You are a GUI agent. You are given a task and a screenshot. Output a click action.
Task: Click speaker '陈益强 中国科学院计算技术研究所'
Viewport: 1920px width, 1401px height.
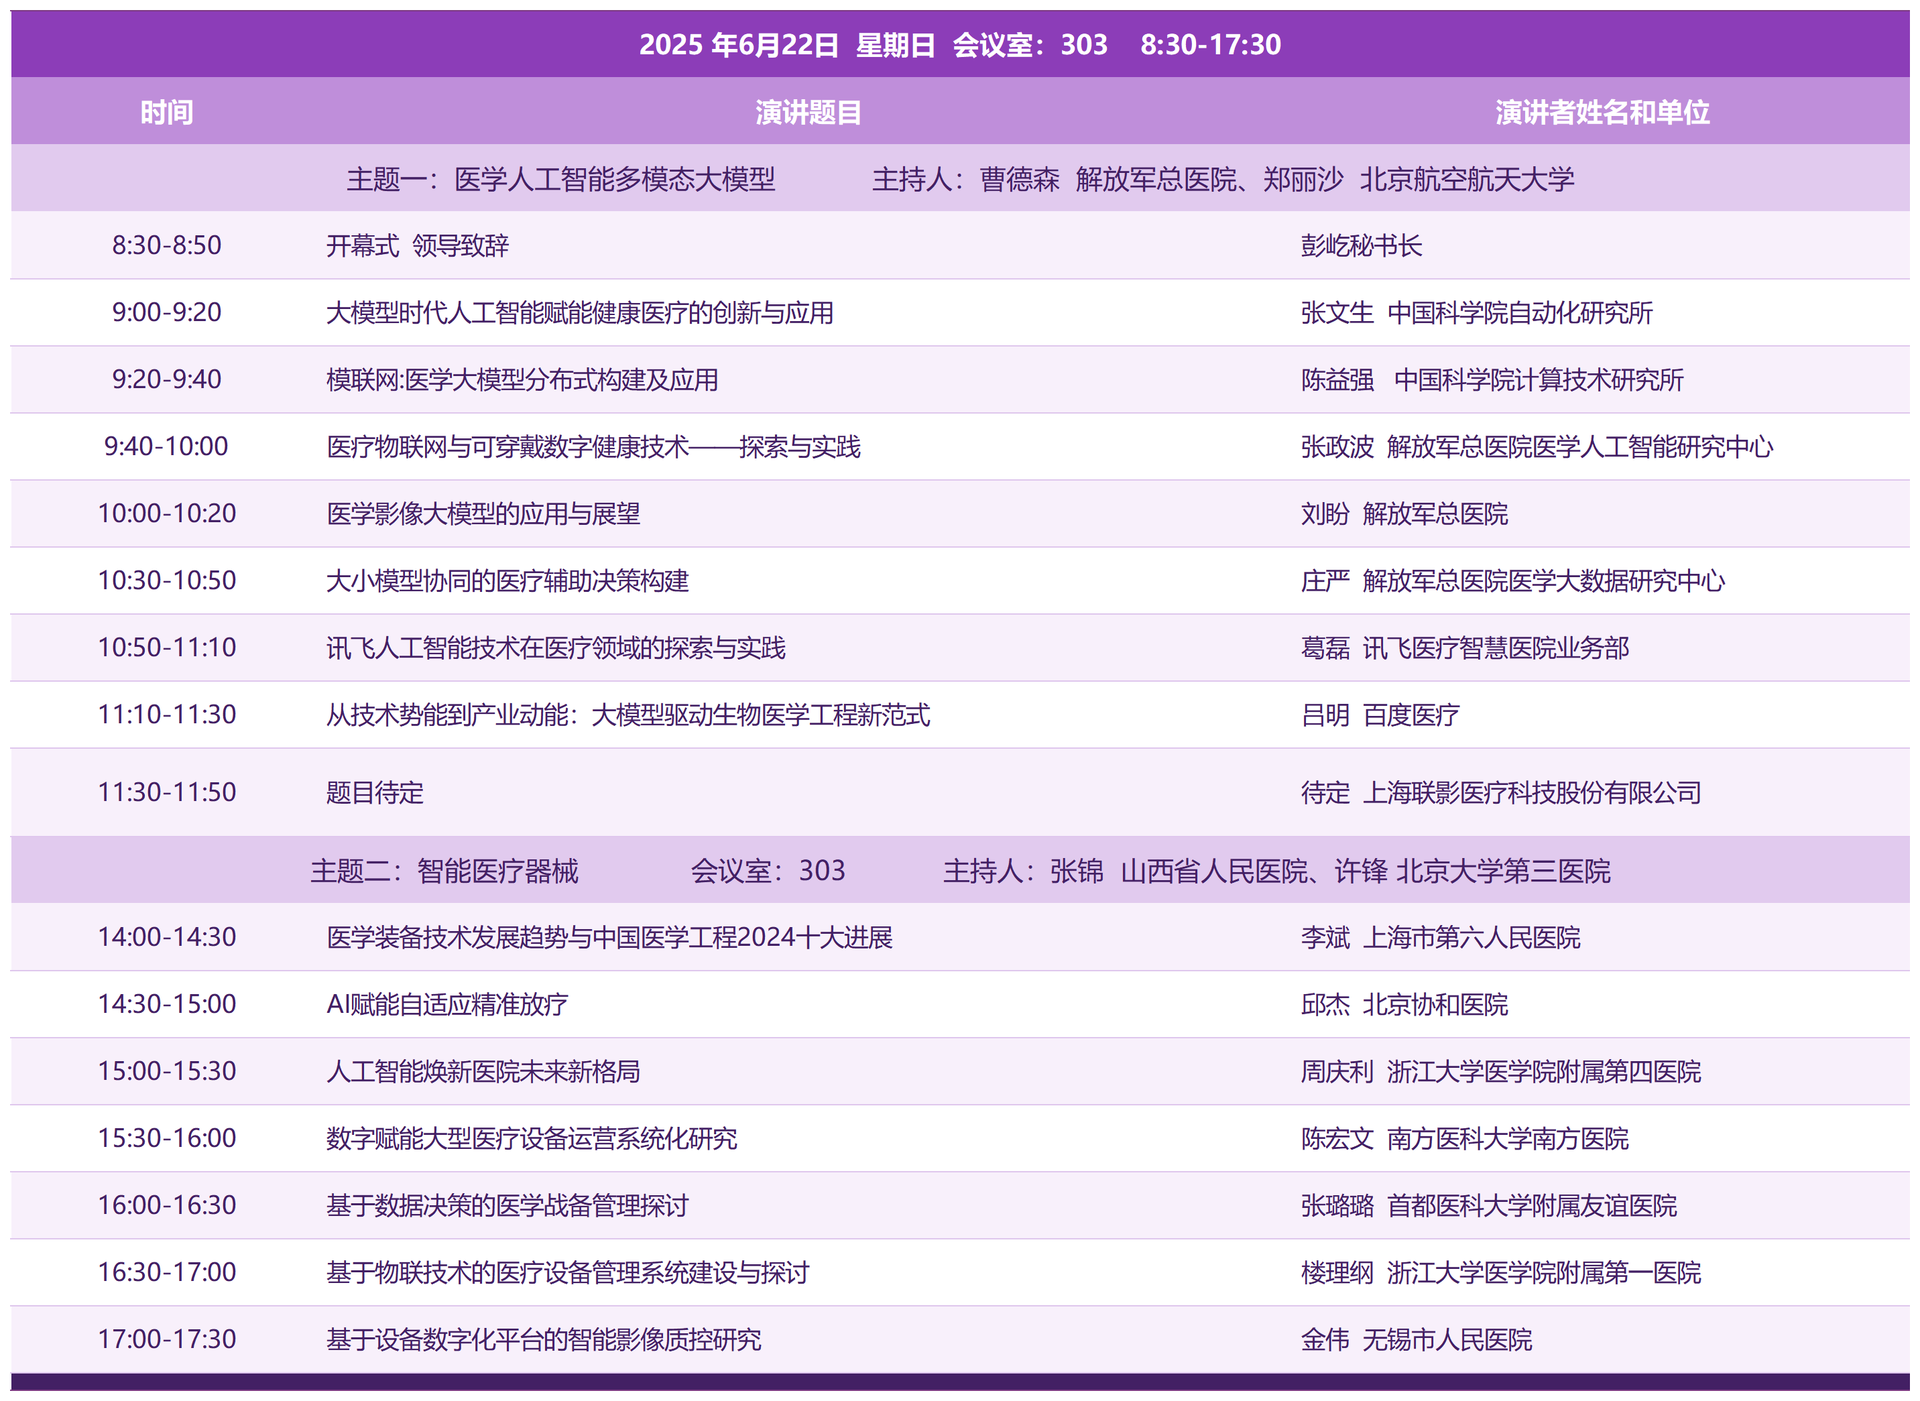click(x=1492, y=379)
